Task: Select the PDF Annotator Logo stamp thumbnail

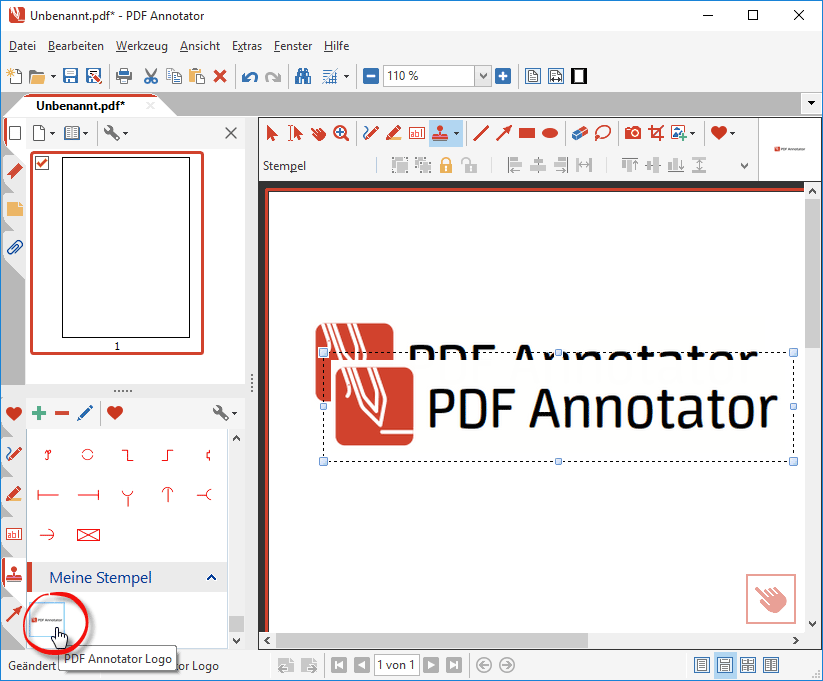Action: pos(47,620)
